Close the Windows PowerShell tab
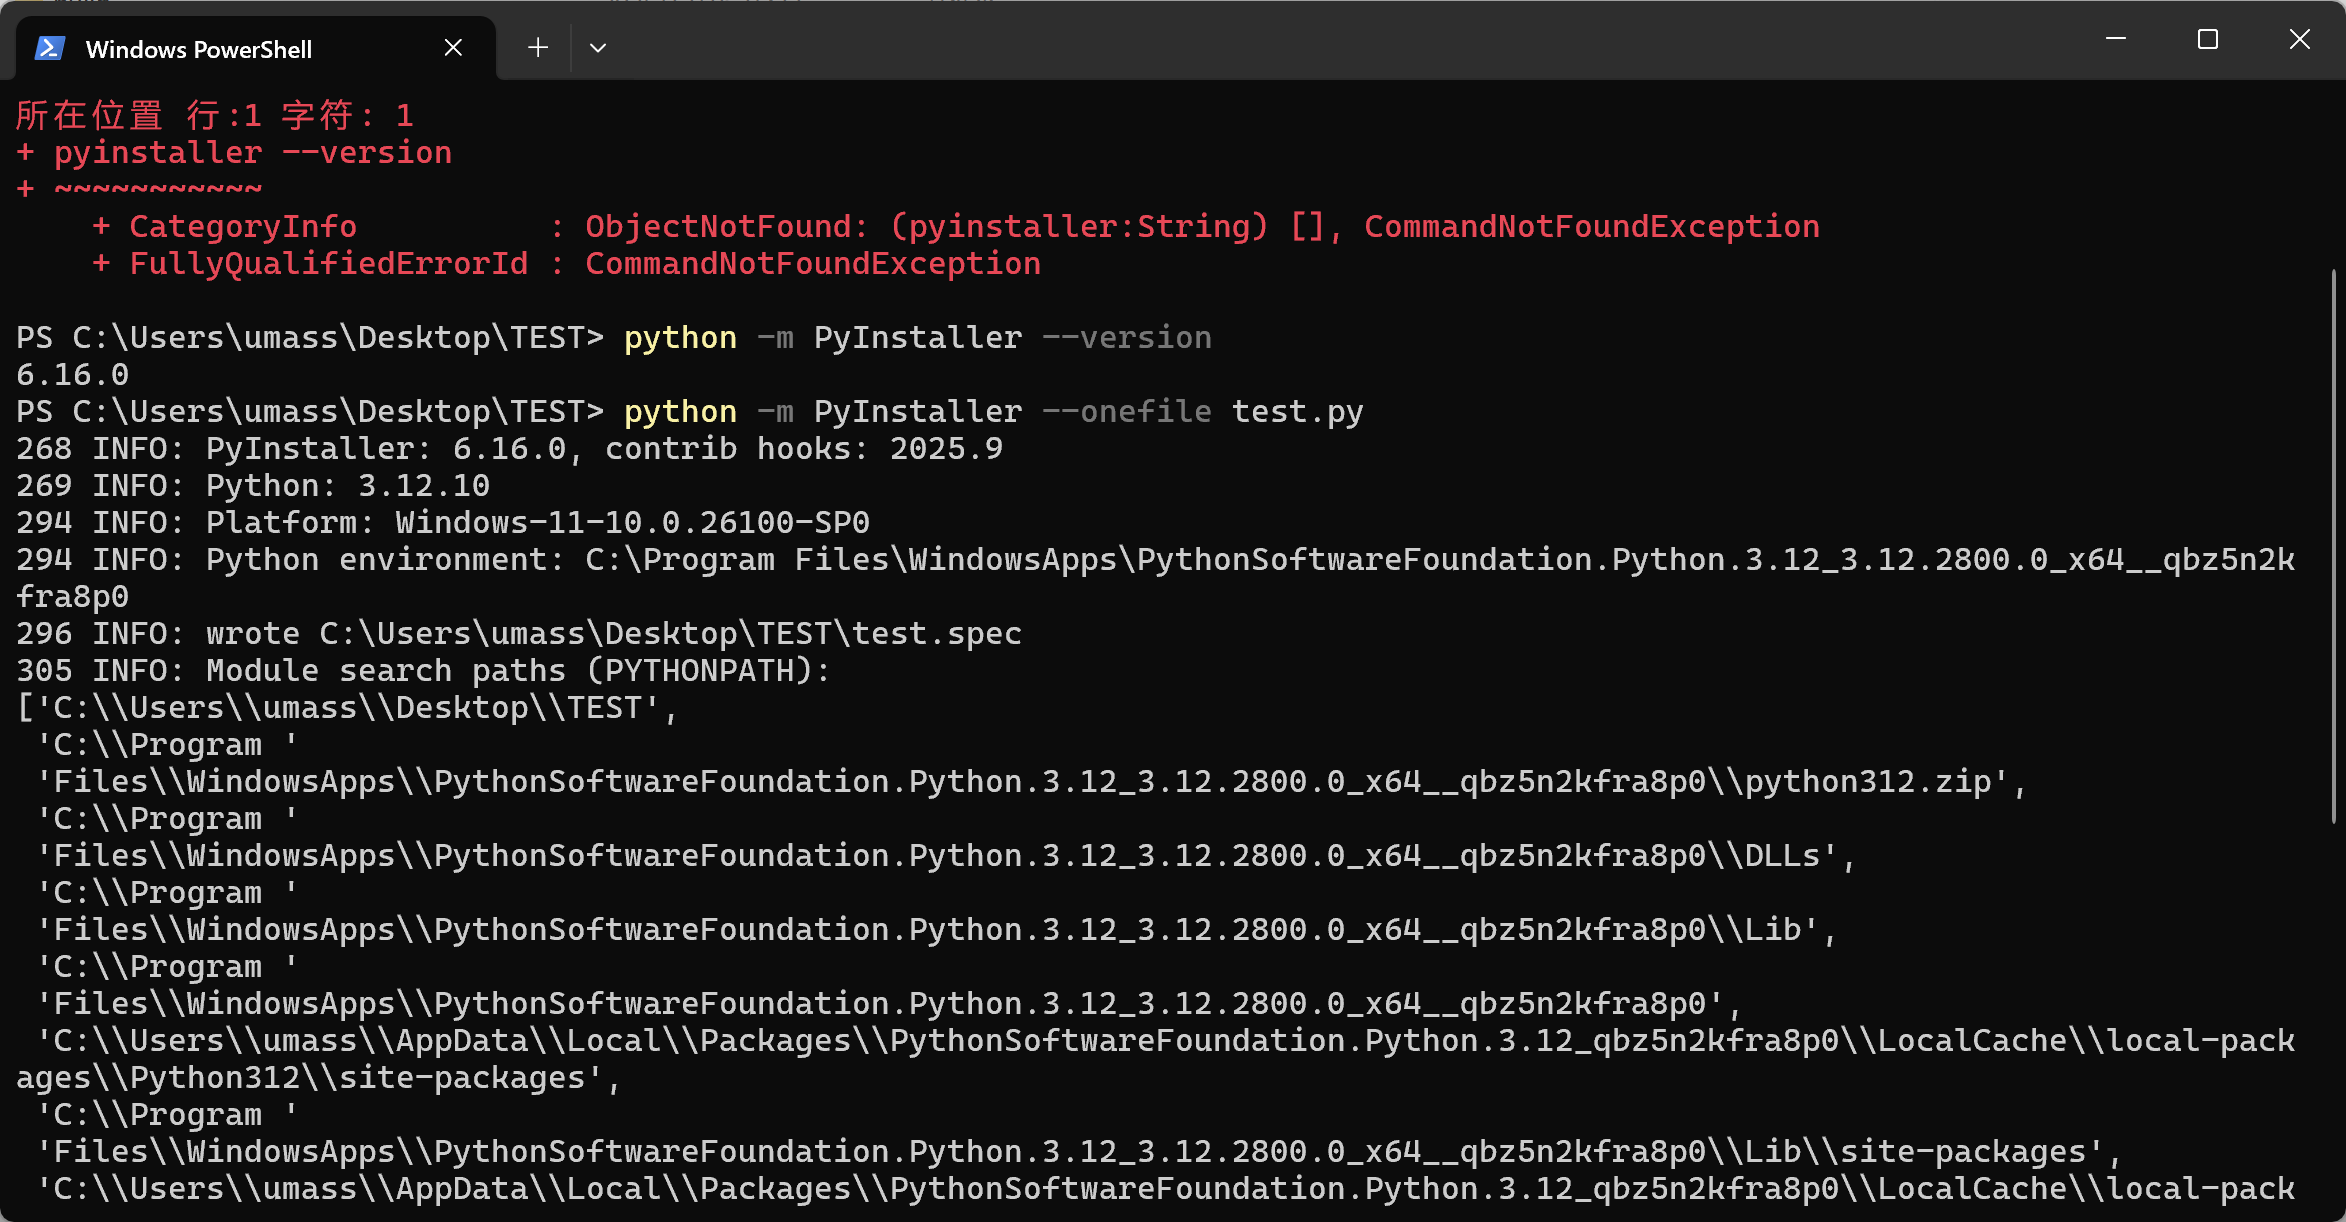 click(x=453, y=48)
